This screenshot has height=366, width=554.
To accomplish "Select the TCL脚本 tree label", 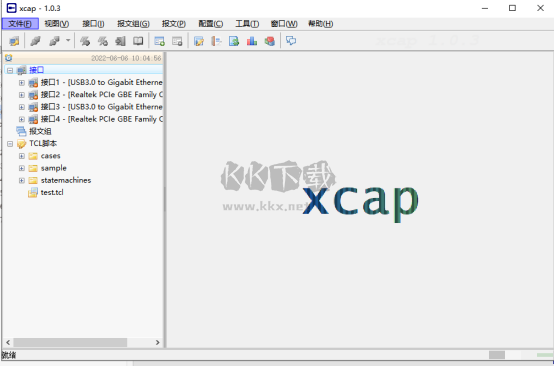I will point(43,143).
